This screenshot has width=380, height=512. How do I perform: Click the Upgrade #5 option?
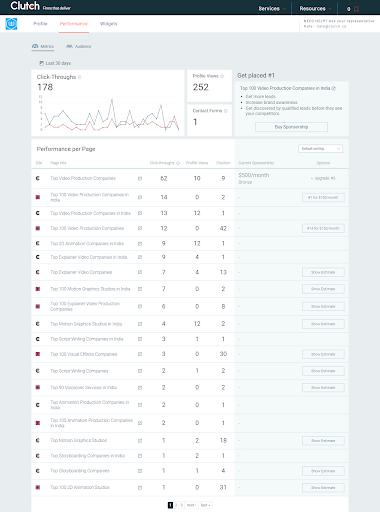point(323,178)
